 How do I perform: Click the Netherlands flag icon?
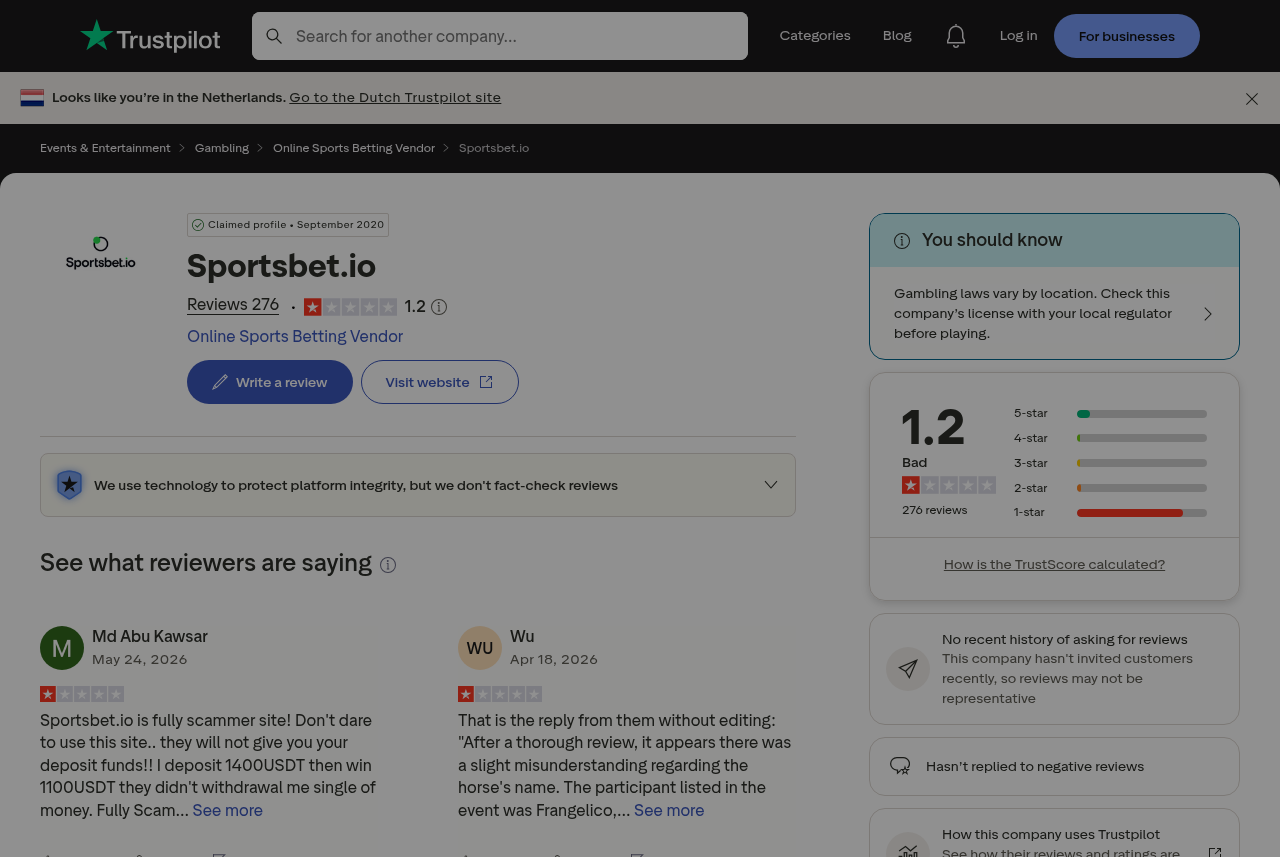[32, 98]
